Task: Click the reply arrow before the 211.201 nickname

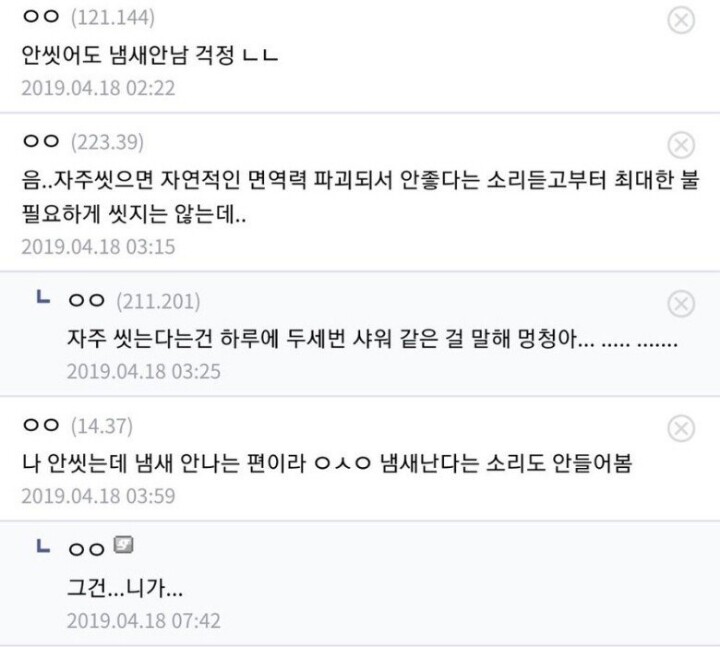Action: (41, 299)
